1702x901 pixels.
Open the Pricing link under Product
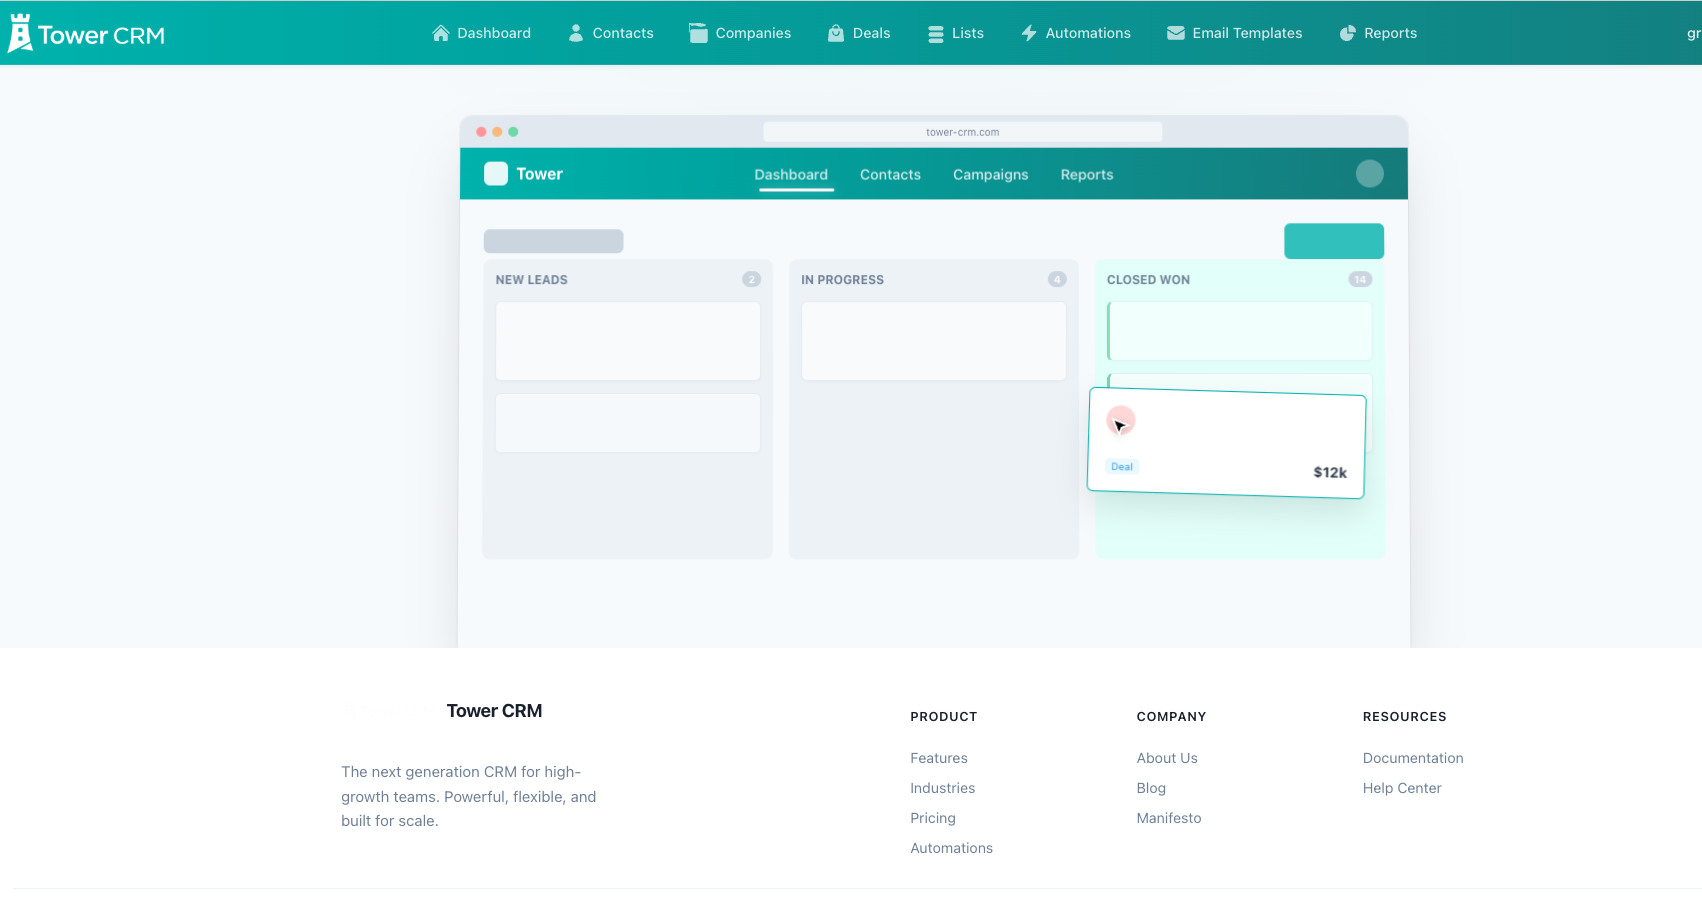(x=932, y=818)
